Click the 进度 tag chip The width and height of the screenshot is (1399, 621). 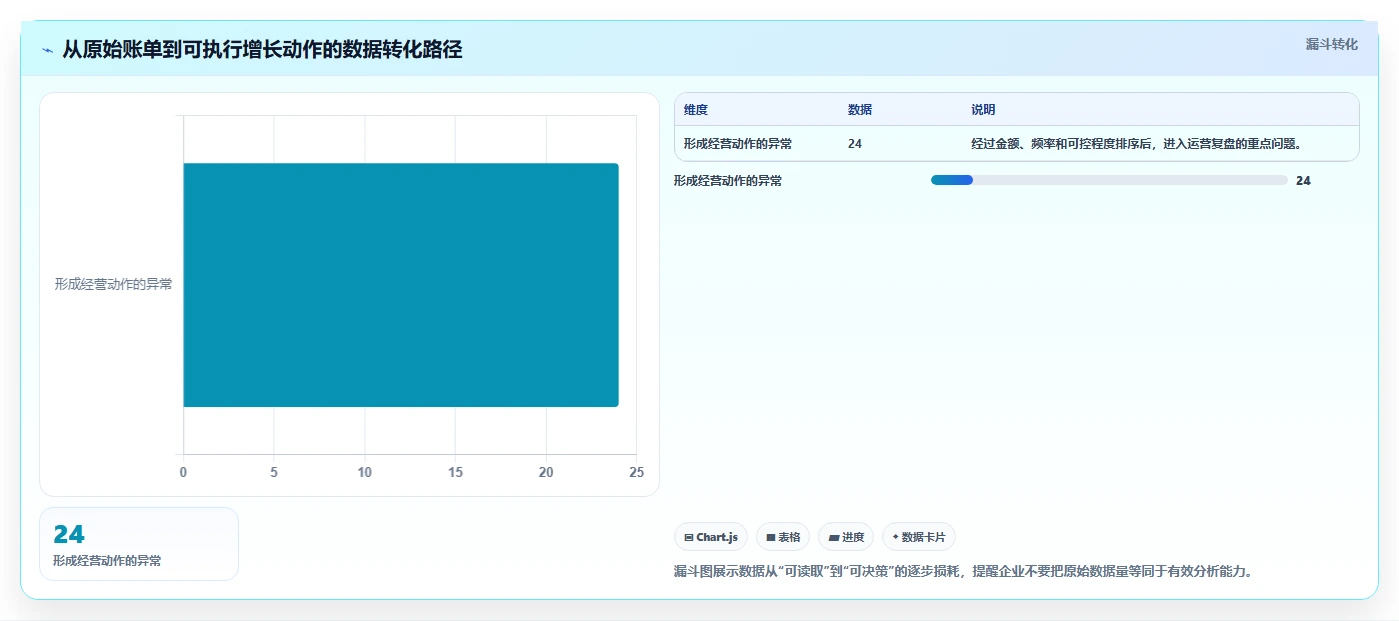(846, 537)
